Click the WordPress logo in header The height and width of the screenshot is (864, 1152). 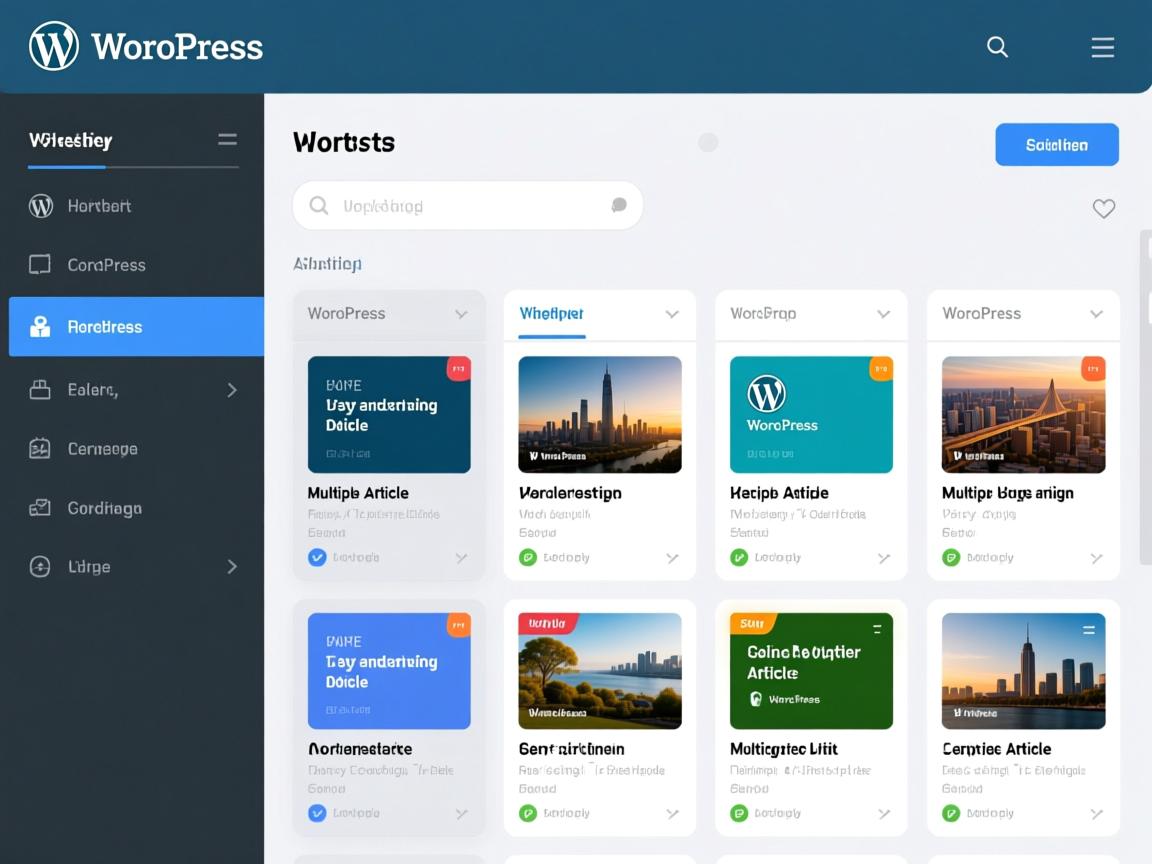[x=54, y=46]
